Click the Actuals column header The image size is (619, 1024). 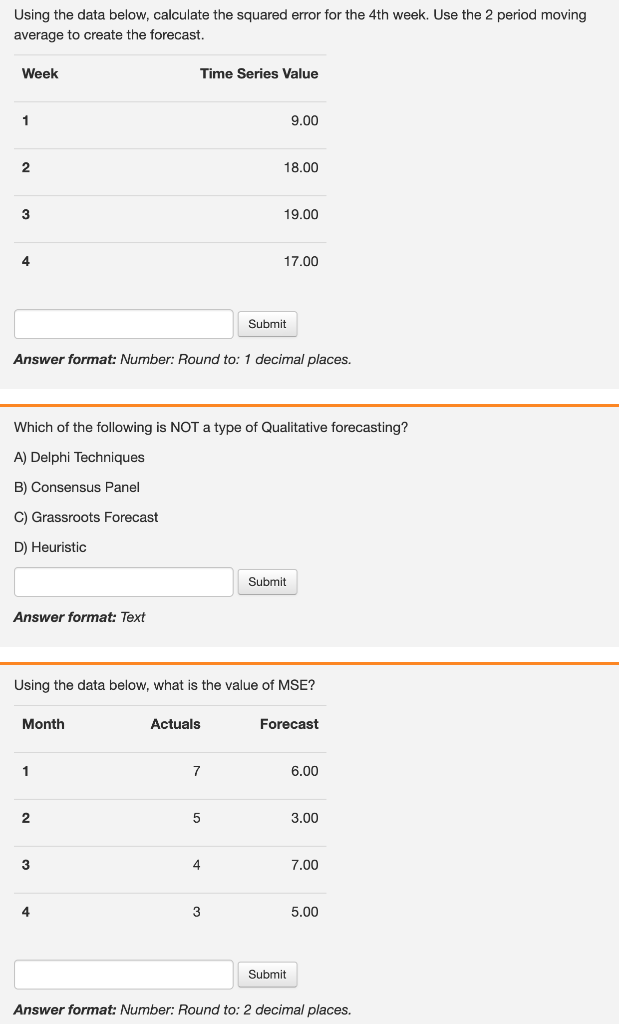click(x=175, y=724)
